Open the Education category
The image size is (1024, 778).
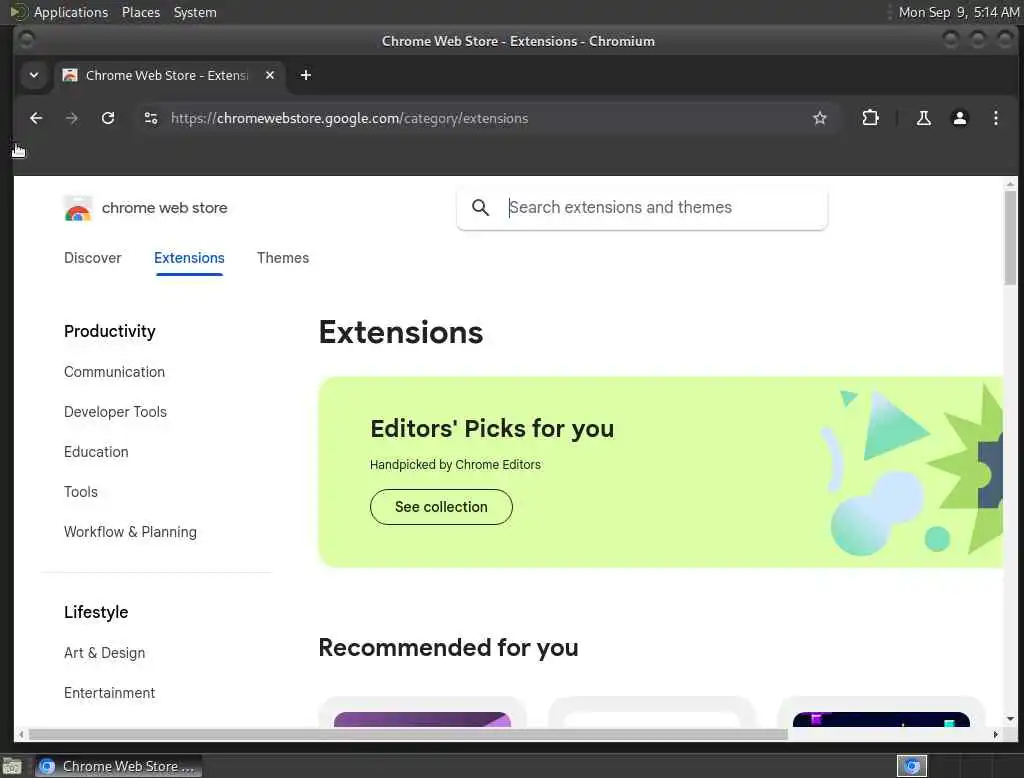click(96, 452)
